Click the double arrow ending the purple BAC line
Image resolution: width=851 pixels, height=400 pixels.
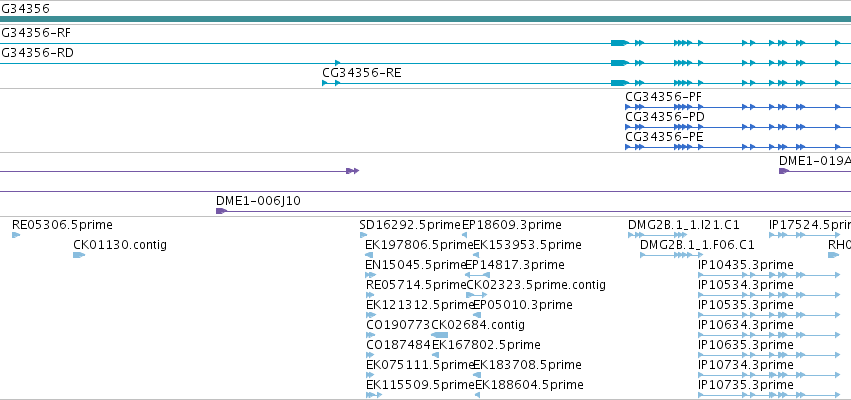353,171
